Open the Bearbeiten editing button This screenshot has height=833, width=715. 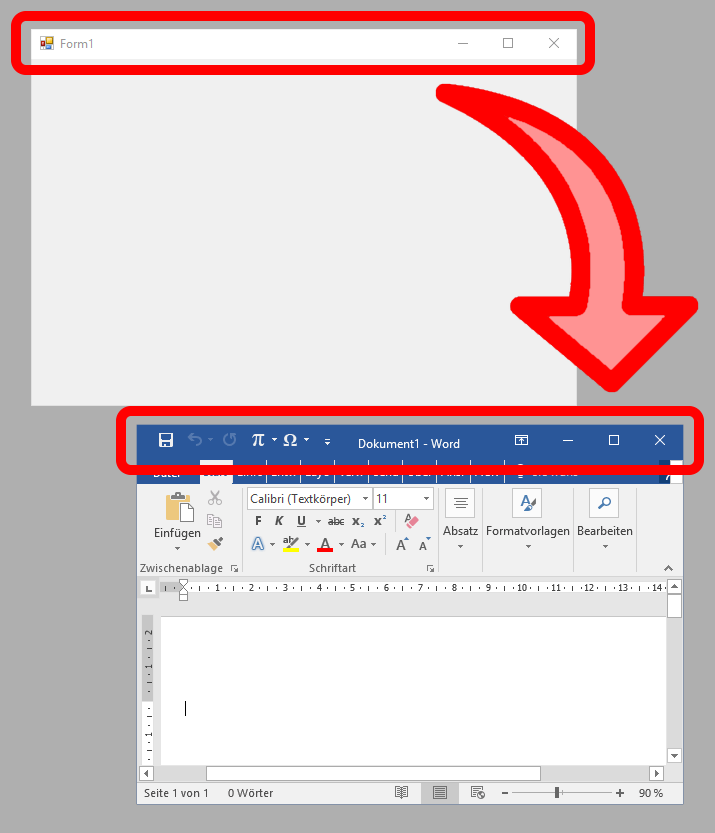tap(605, 520)
